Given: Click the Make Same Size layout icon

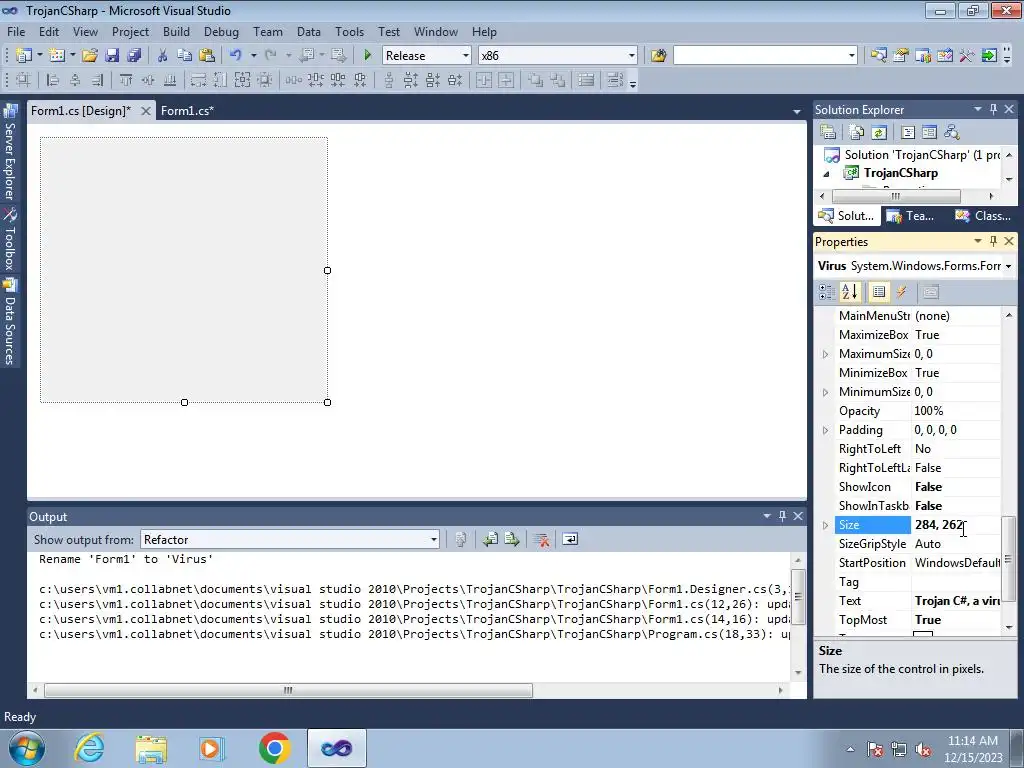Looking at the screenshot, I should coord(242,80).
